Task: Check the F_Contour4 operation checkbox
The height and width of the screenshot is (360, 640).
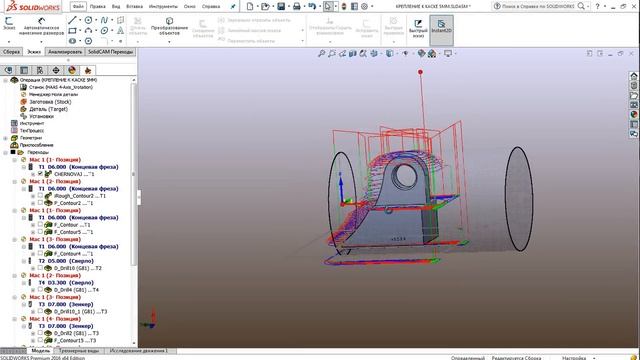Action: 40,253
